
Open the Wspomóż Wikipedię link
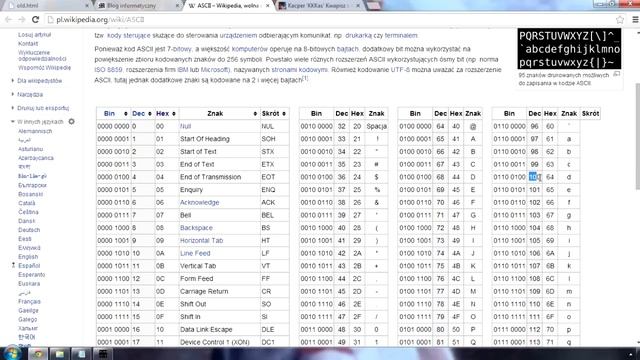point(44,68)
